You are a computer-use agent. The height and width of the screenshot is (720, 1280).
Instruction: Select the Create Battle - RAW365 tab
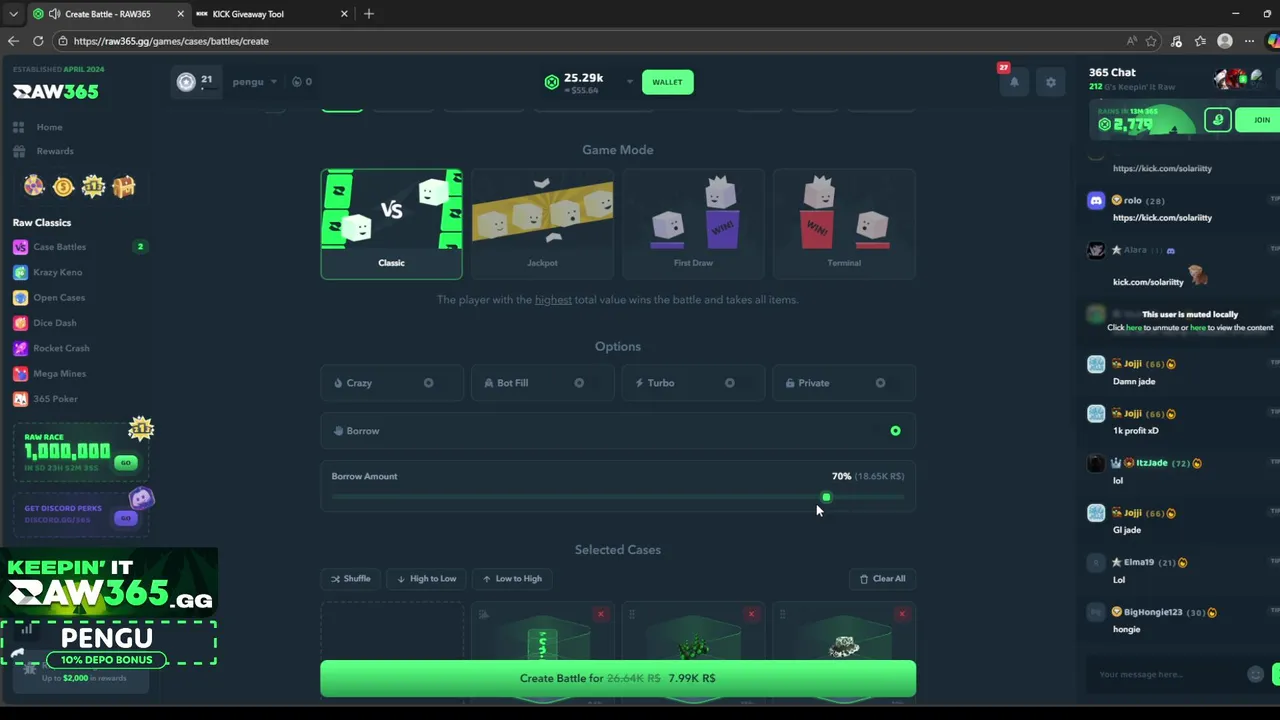[105, 14]
